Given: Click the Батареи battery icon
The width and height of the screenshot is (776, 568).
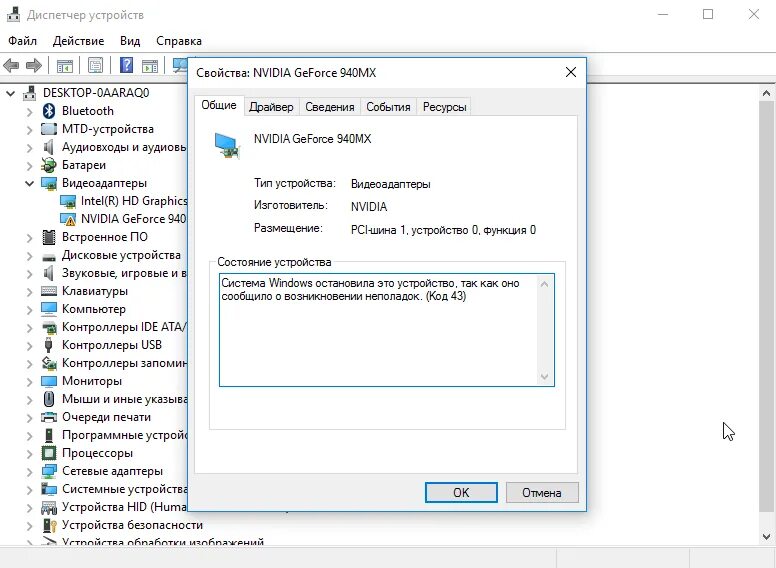Looking at the screenshot, I should click(x=48, y=165).
